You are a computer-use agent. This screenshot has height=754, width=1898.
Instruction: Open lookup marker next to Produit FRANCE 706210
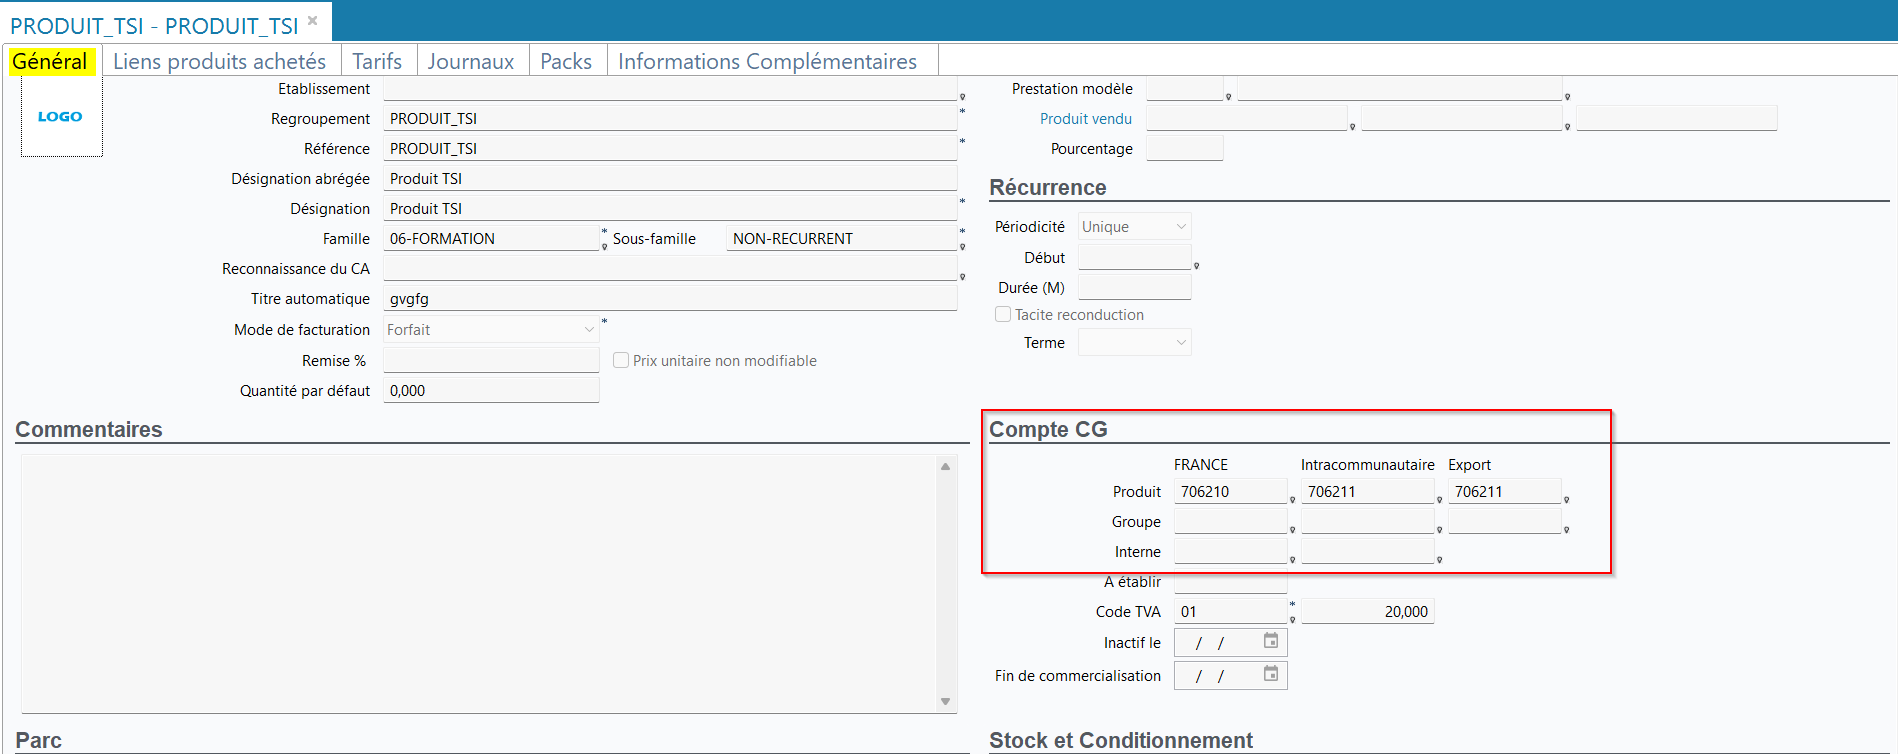pos(1292,500)
